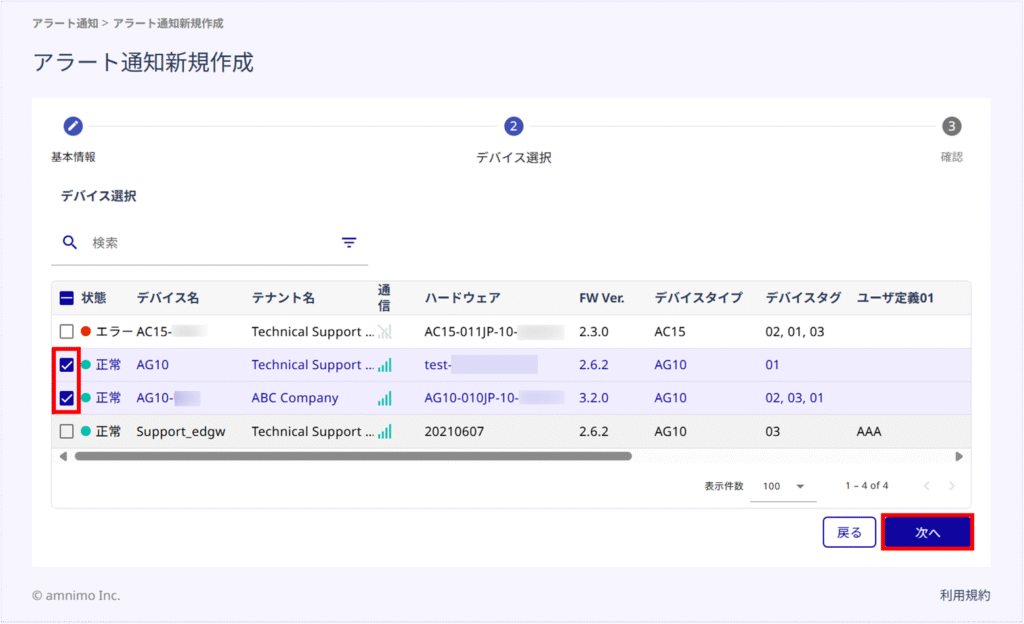Check the Support_edgw device row
The height and width of the screenshot is (624, 1024).
point(67,431)
